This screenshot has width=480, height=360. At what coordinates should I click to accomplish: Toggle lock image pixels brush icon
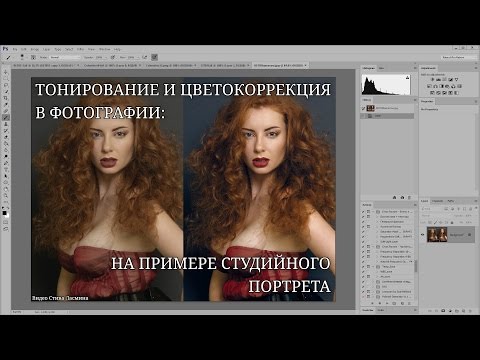(x=436, y=222)
